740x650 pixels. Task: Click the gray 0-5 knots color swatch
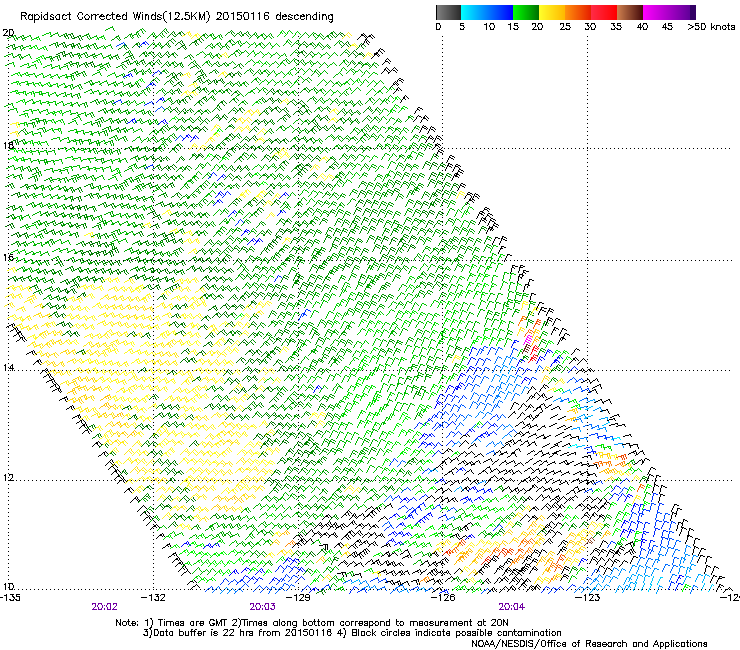tap(448, 12)
